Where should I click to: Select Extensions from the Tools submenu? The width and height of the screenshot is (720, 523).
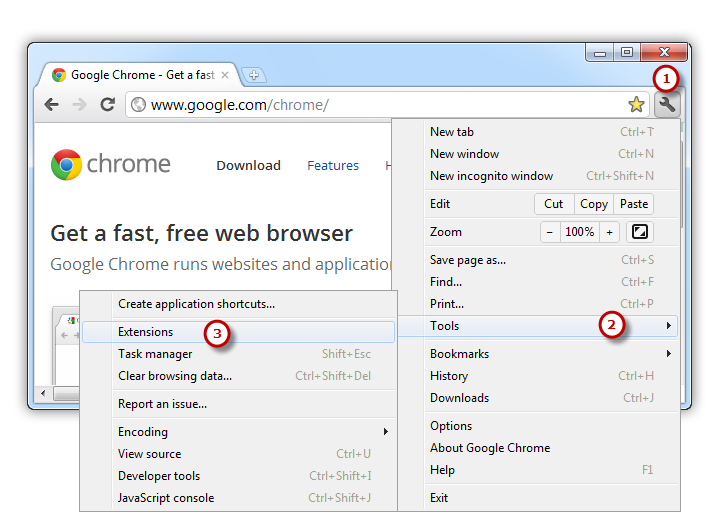point(238,332)
